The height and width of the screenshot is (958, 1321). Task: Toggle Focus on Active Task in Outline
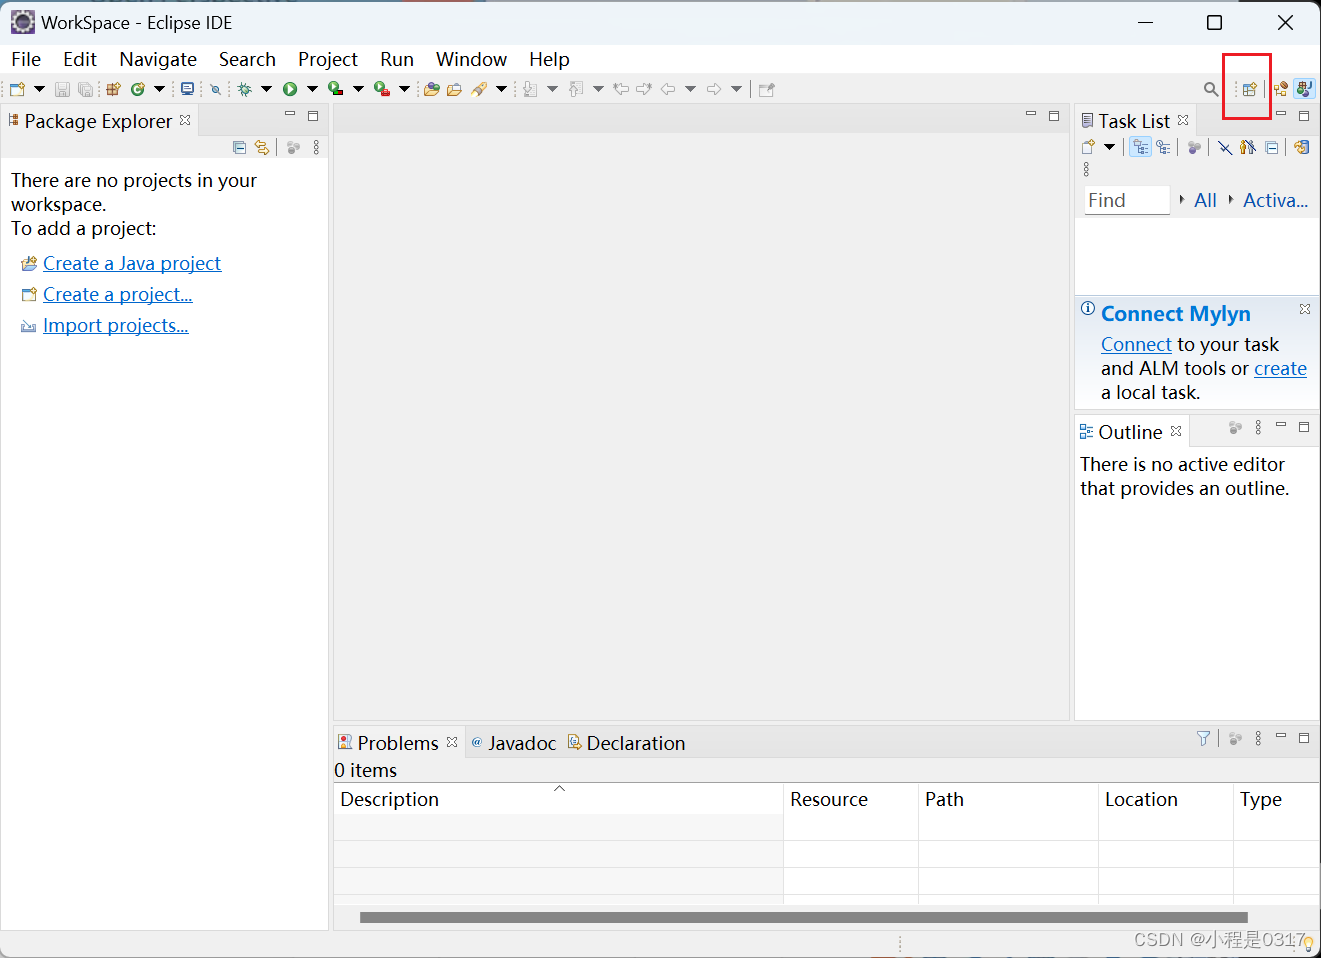(x=1235, y=428)
